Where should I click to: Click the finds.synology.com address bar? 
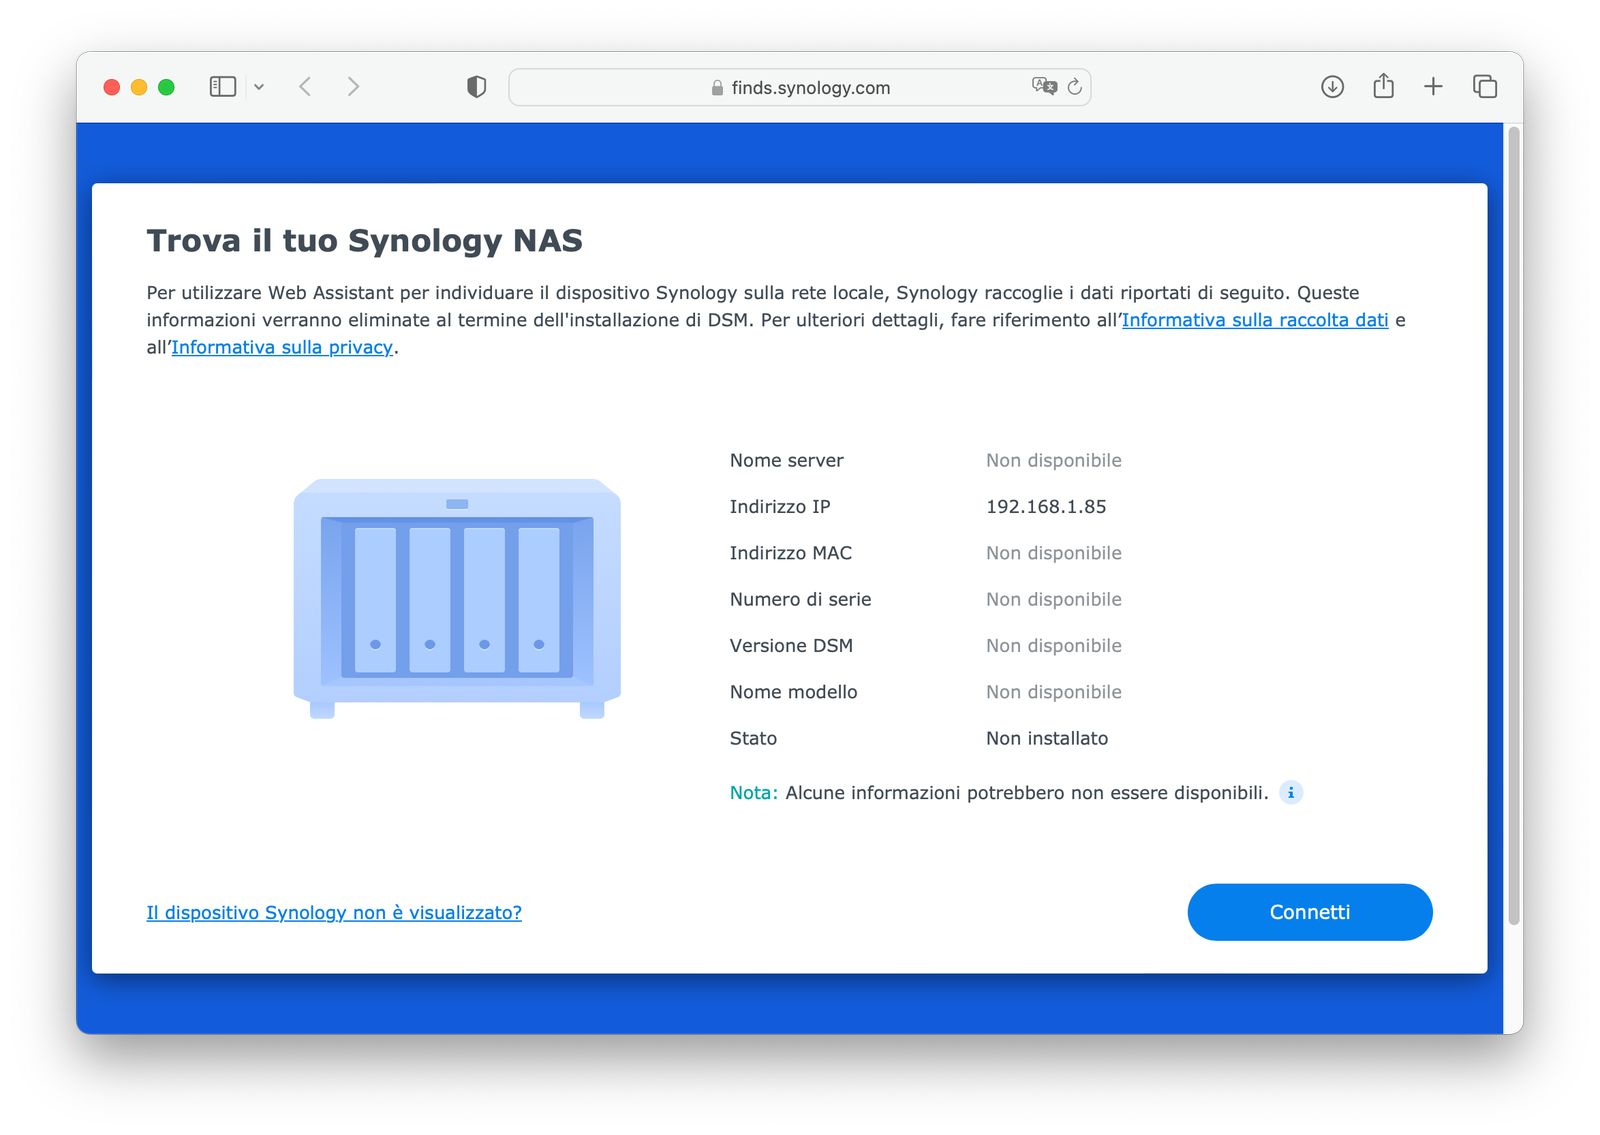click(799, 87)
